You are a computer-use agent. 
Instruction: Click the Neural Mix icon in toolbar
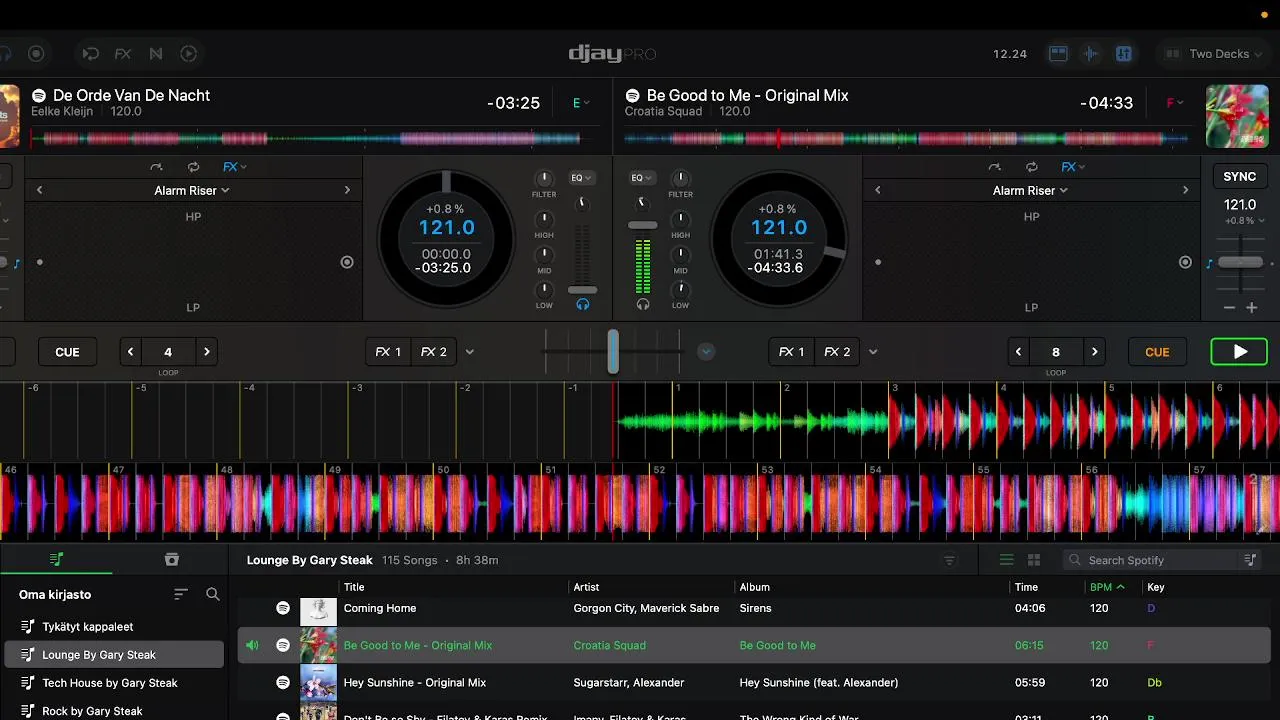(156, 54)
